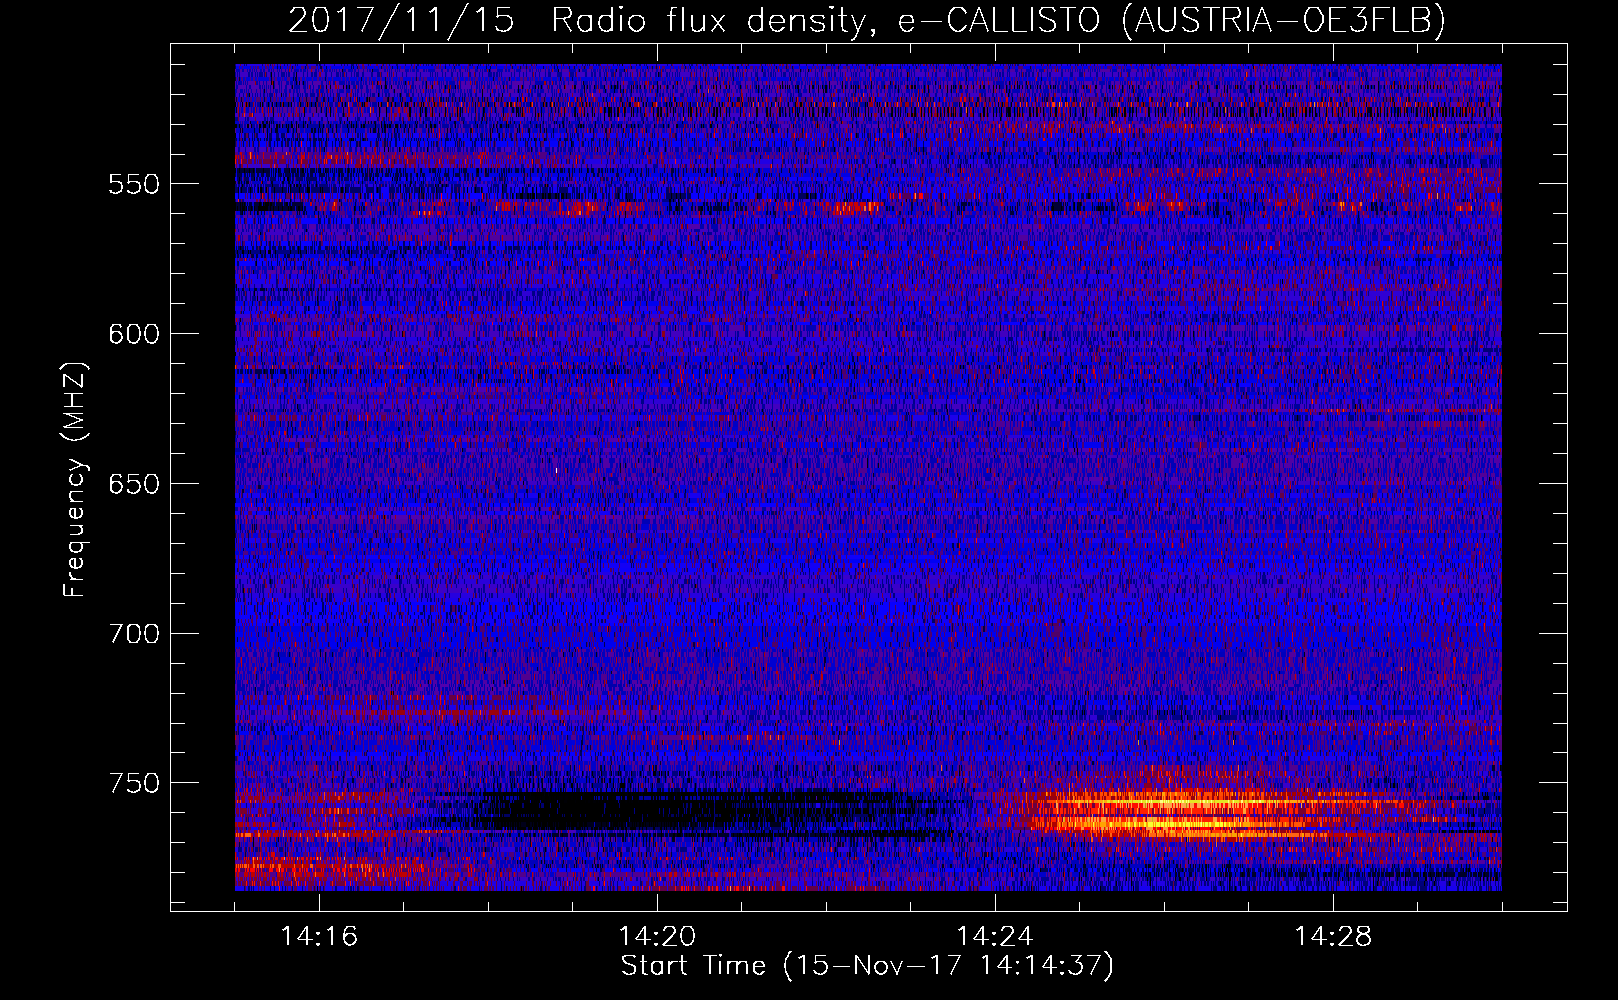Select the 14:28 time tick label
The height and width of the screenshot is (1000, 1618).
[x=1333, y=937]
